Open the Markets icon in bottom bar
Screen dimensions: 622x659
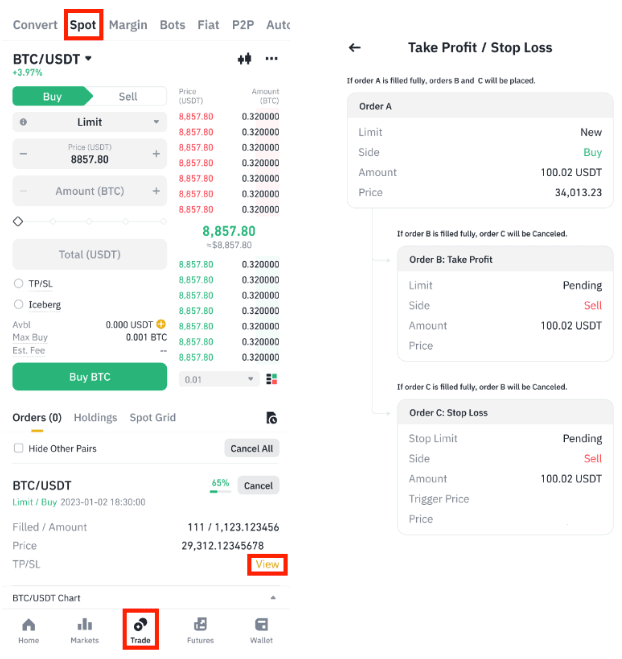click(84, 630)
